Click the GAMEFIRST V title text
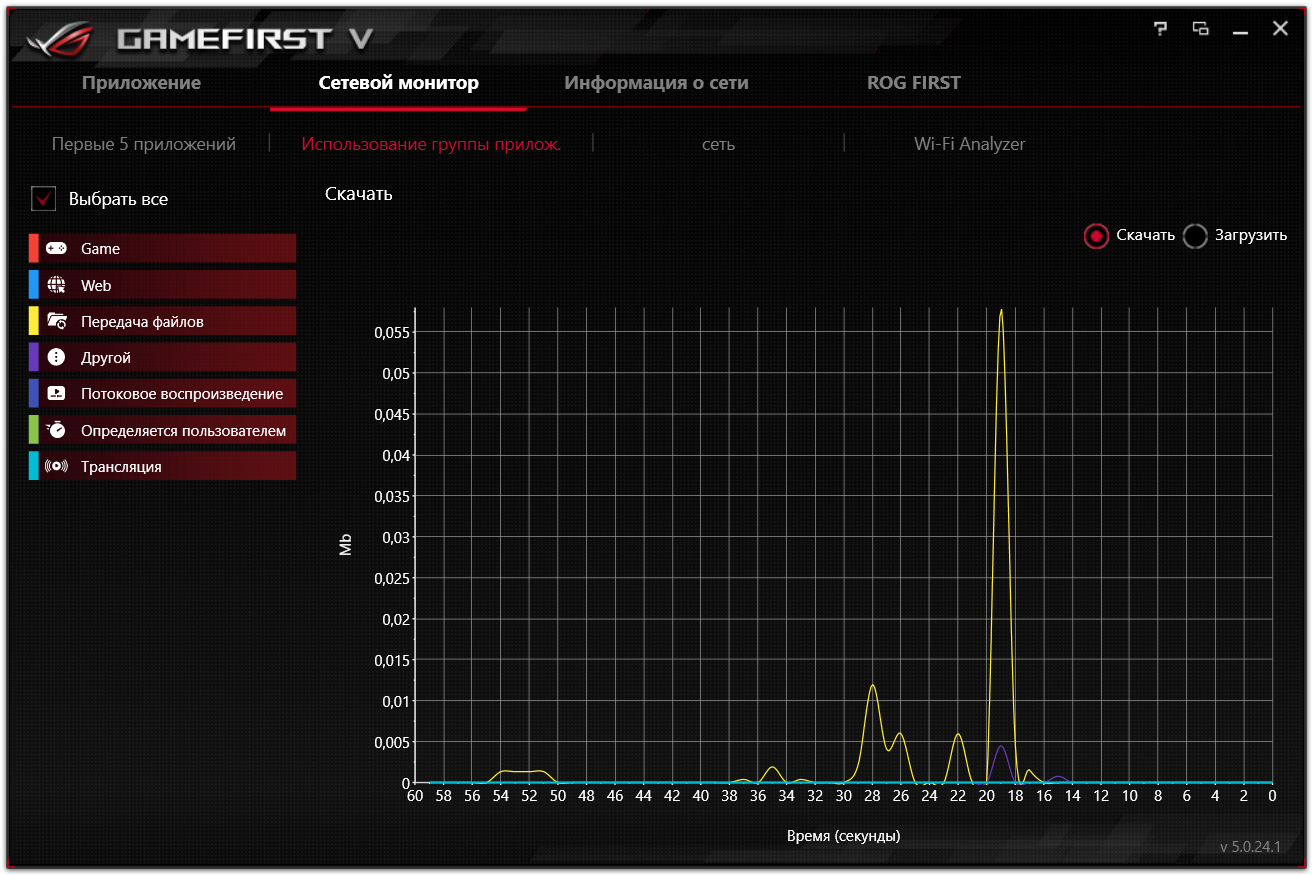The image size is (1313, 875). click(245, 39)
